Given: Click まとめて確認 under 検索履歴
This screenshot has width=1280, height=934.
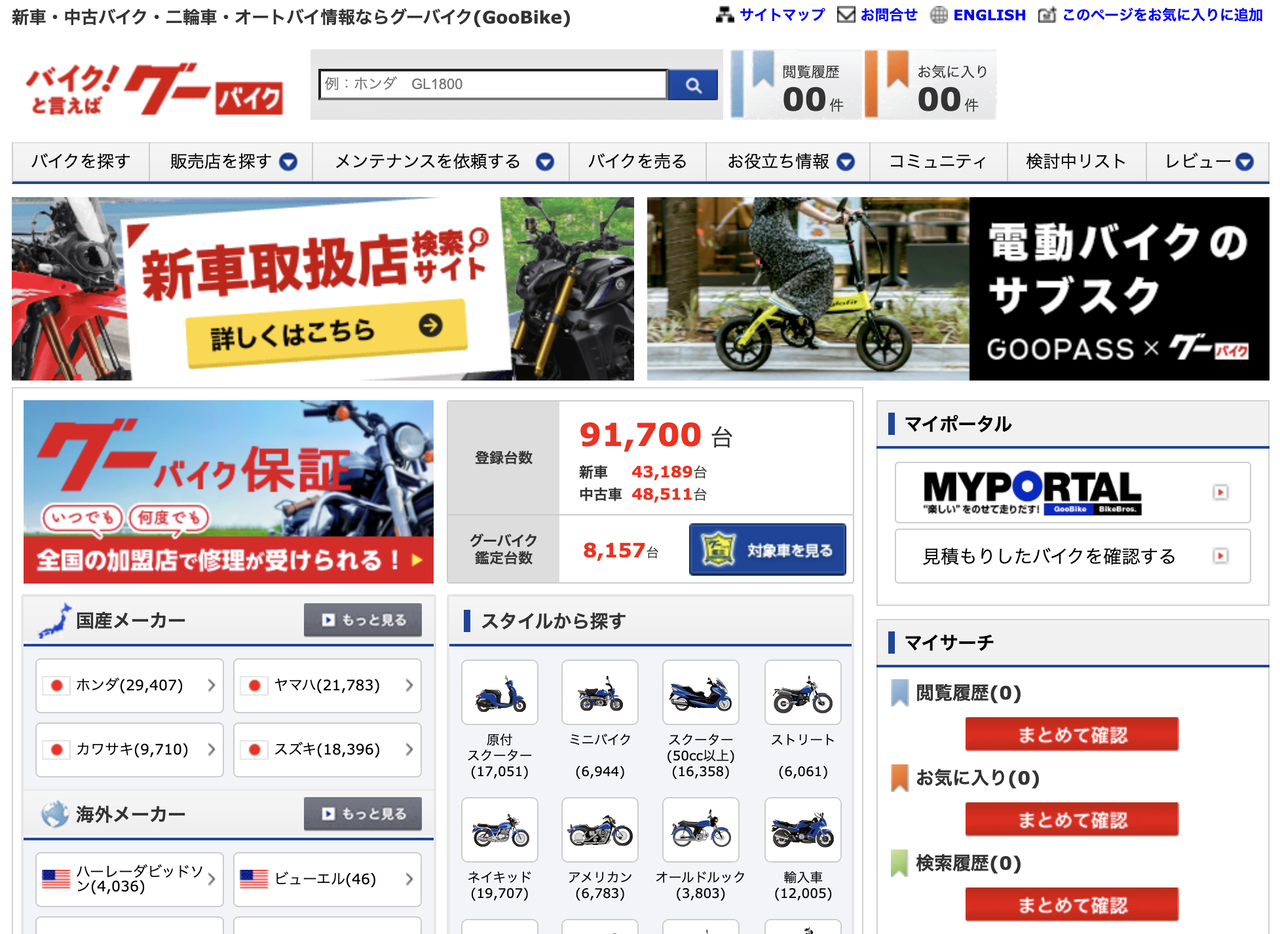Looking at the screenshot, I should point(1072,905).
